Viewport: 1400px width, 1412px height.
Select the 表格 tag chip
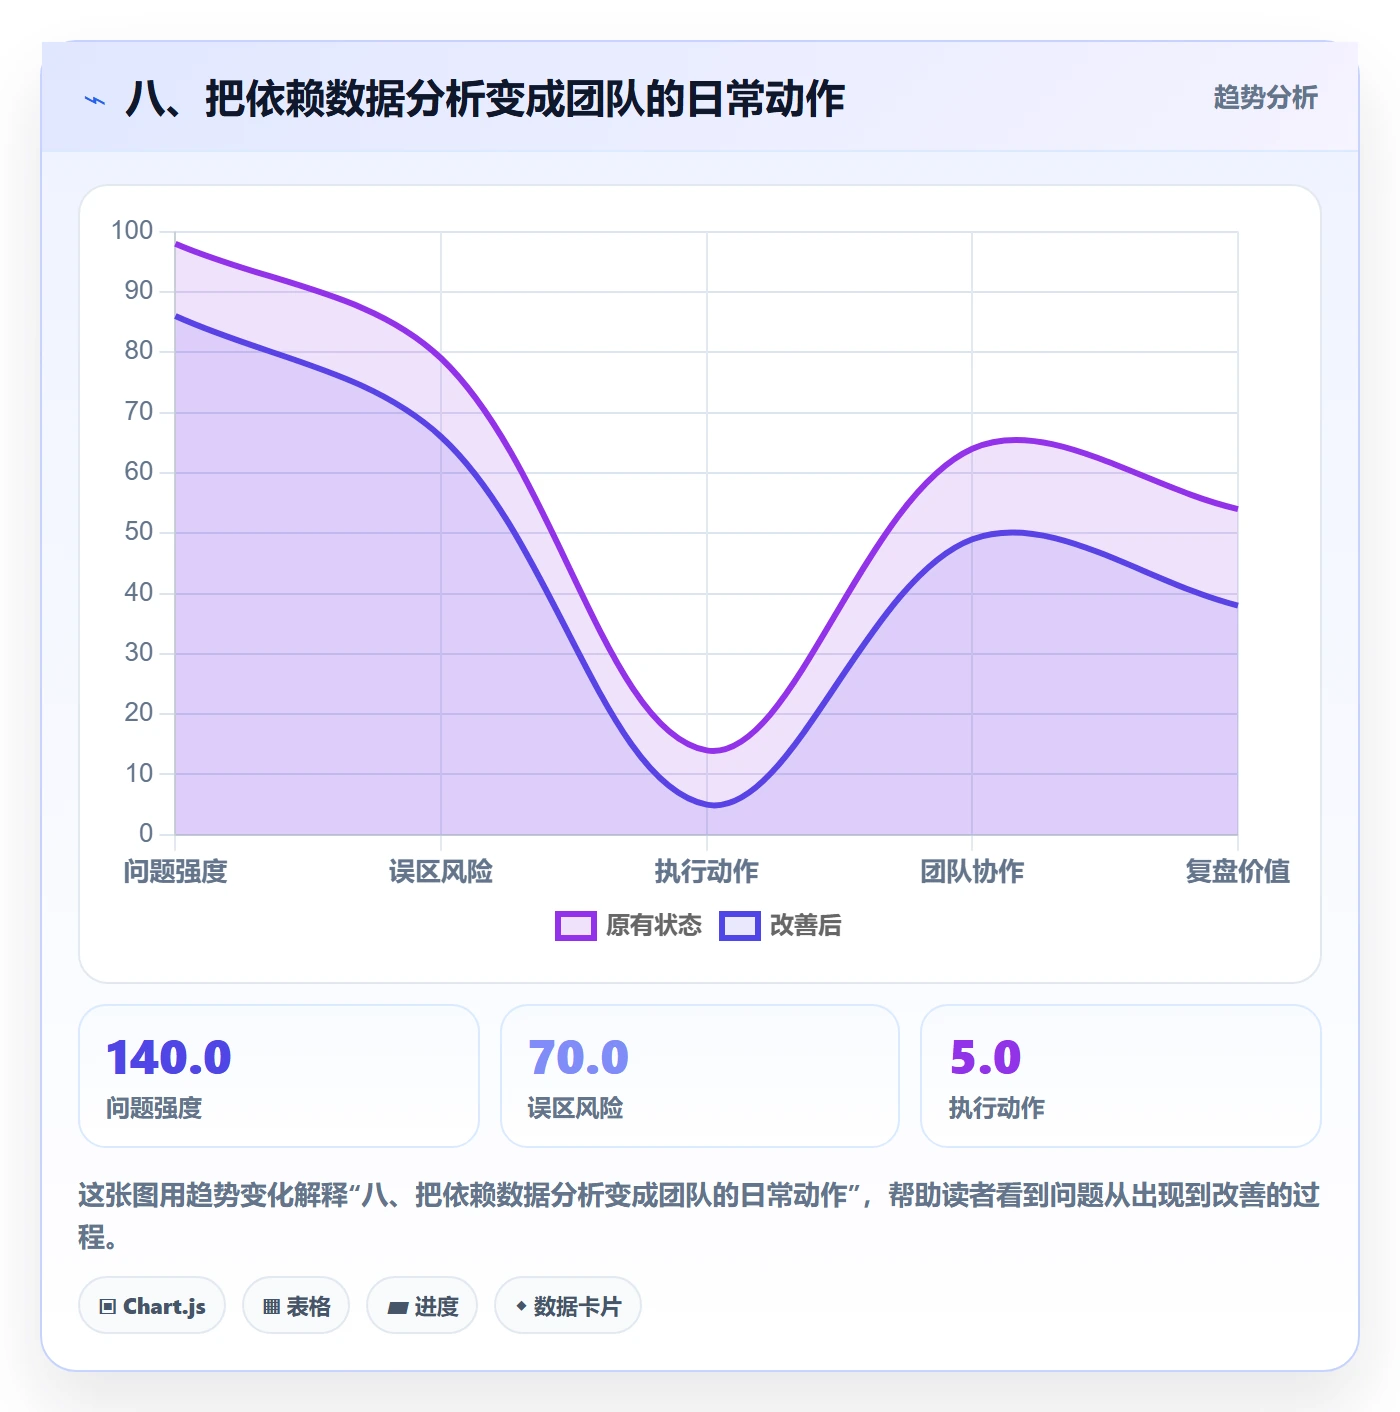(296, 1306)
